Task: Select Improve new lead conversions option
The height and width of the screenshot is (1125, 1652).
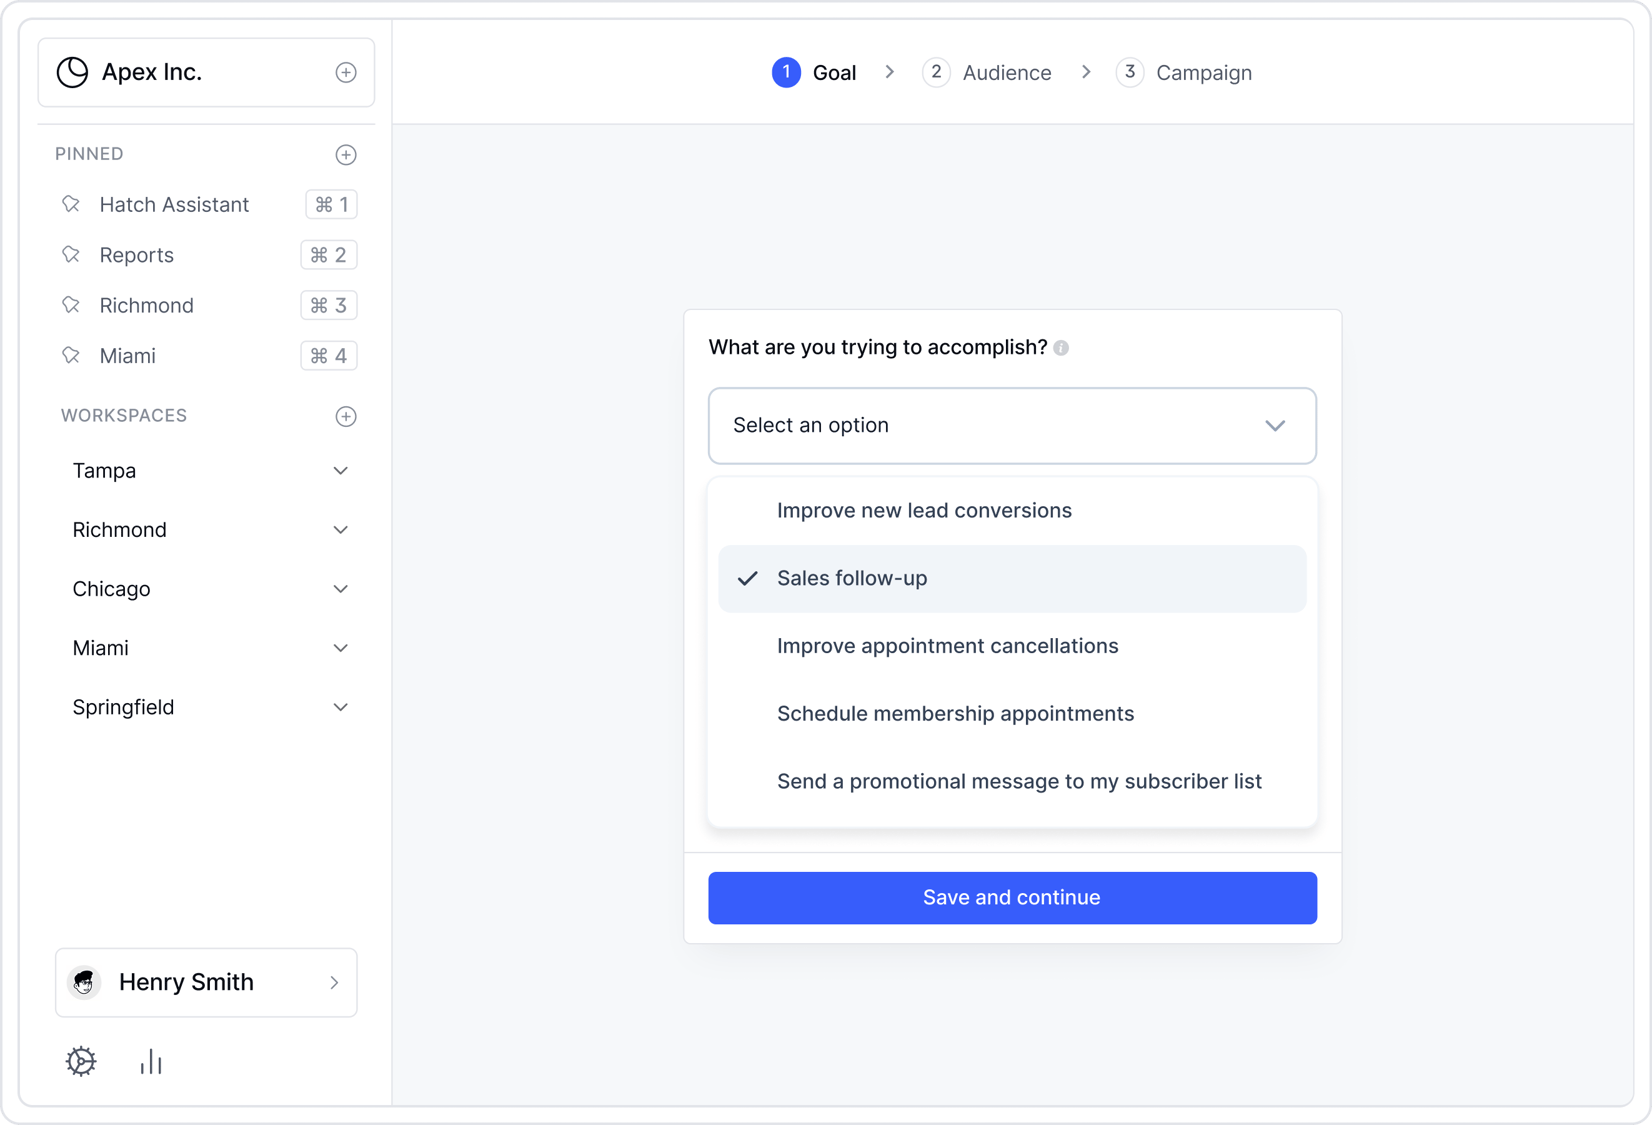Action: point(923,510)
